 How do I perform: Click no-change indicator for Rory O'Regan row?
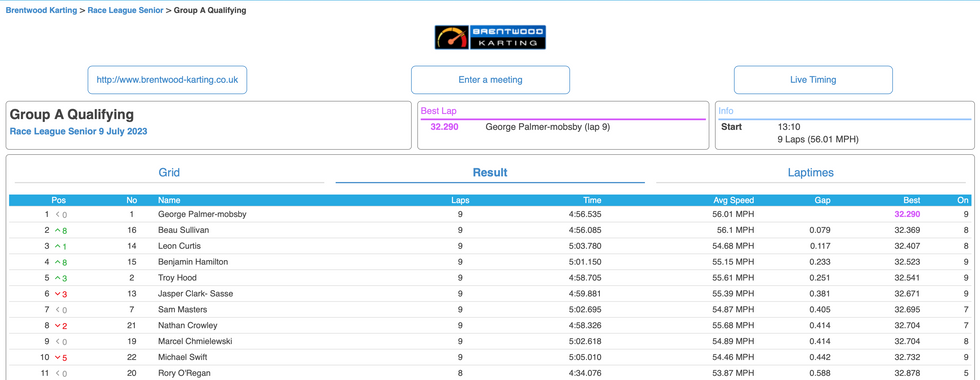pyautogui.click(x=61, y=373)
